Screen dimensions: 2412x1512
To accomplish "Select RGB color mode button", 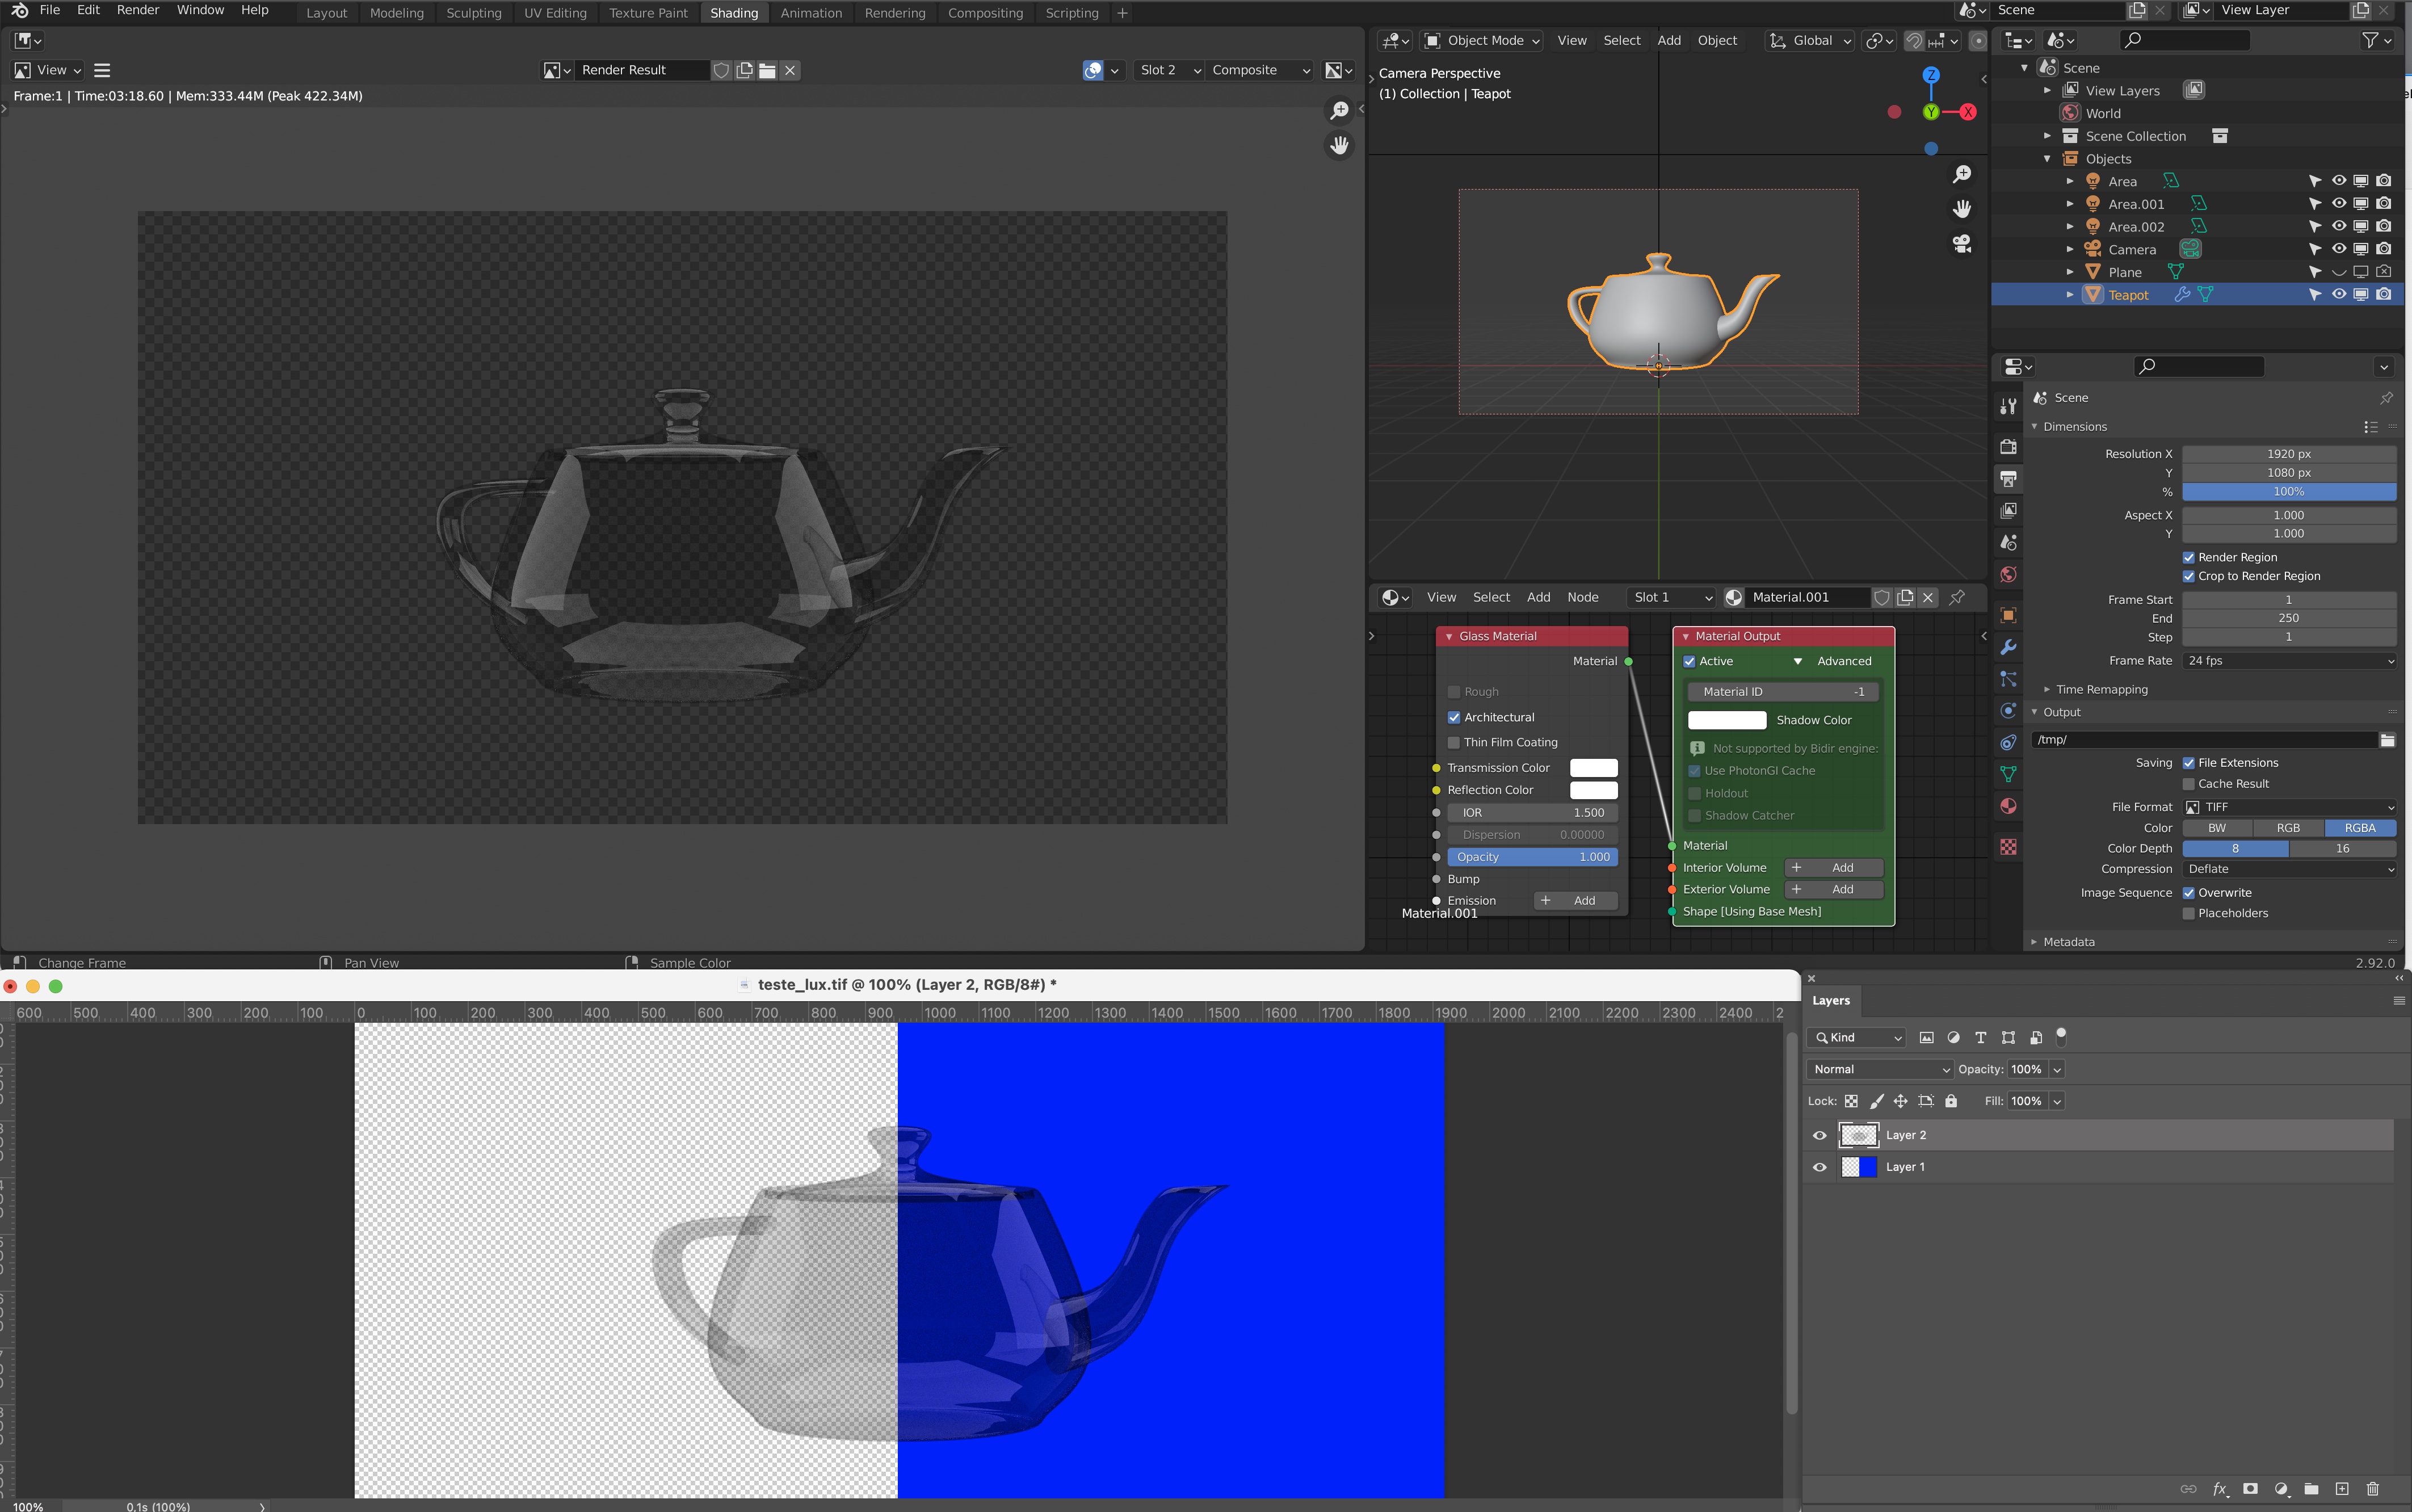I will [x=2288, y=828].
